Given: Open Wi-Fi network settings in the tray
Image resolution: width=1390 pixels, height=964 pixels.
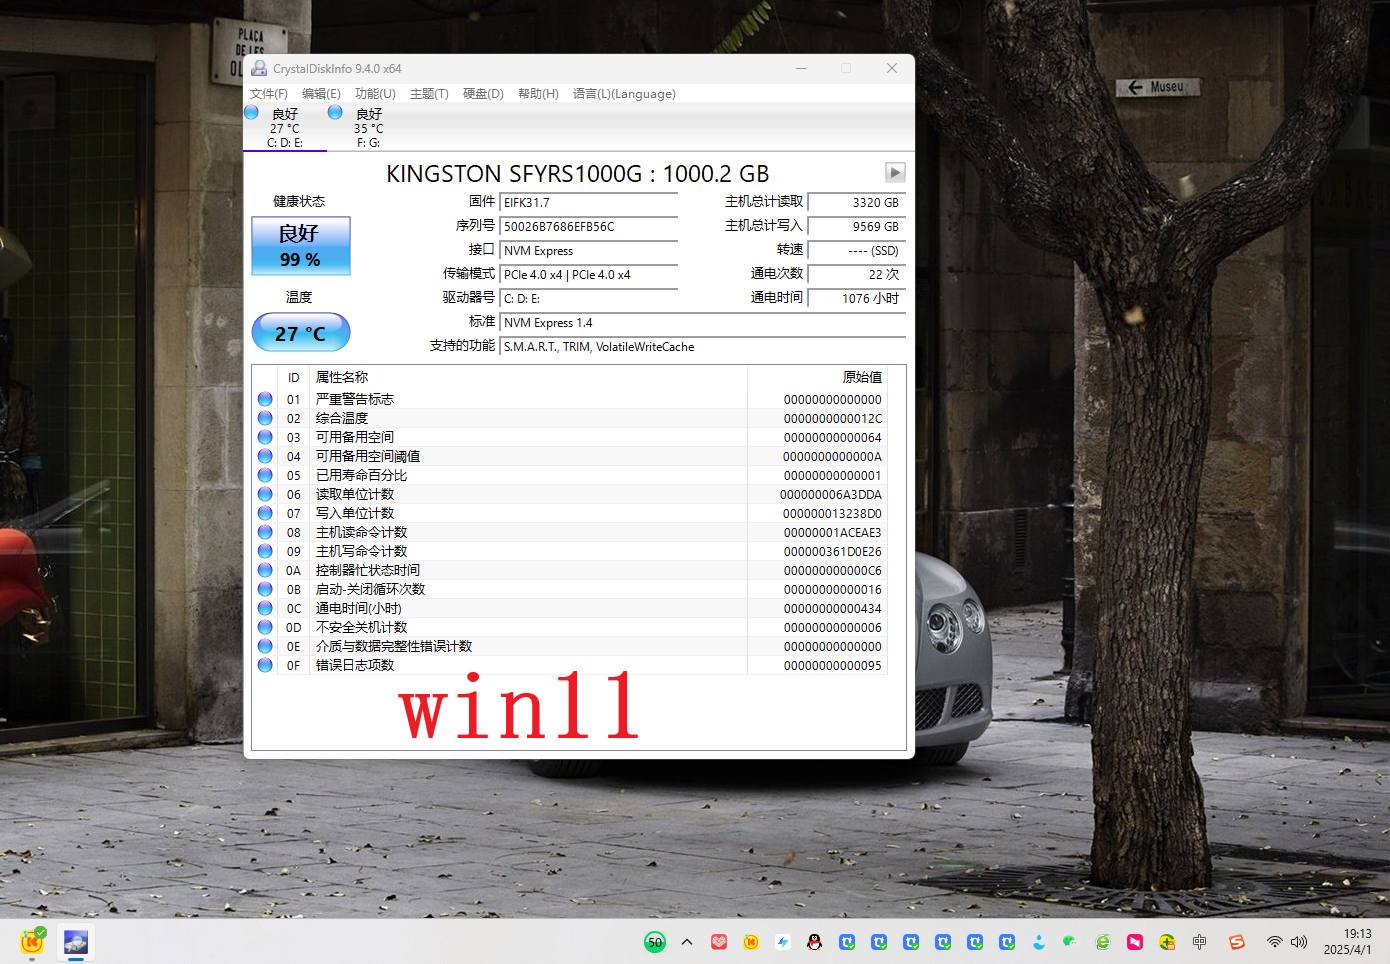Looking at the screenshot, I should [x=1274, y=942].
